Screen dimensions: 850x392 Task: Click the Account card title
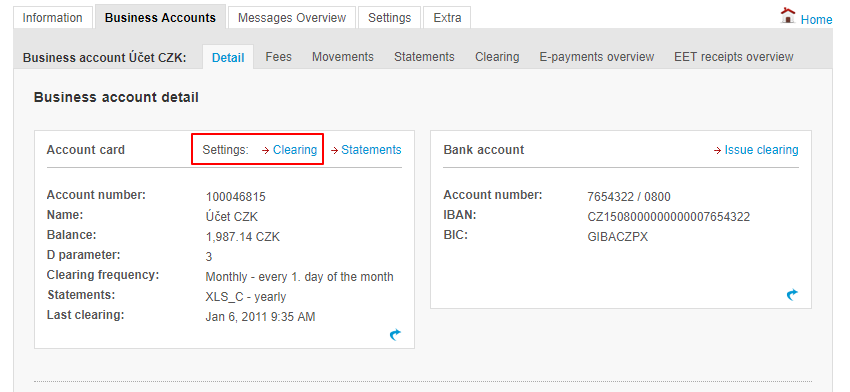pyautogui.click(x=86, y=150)
